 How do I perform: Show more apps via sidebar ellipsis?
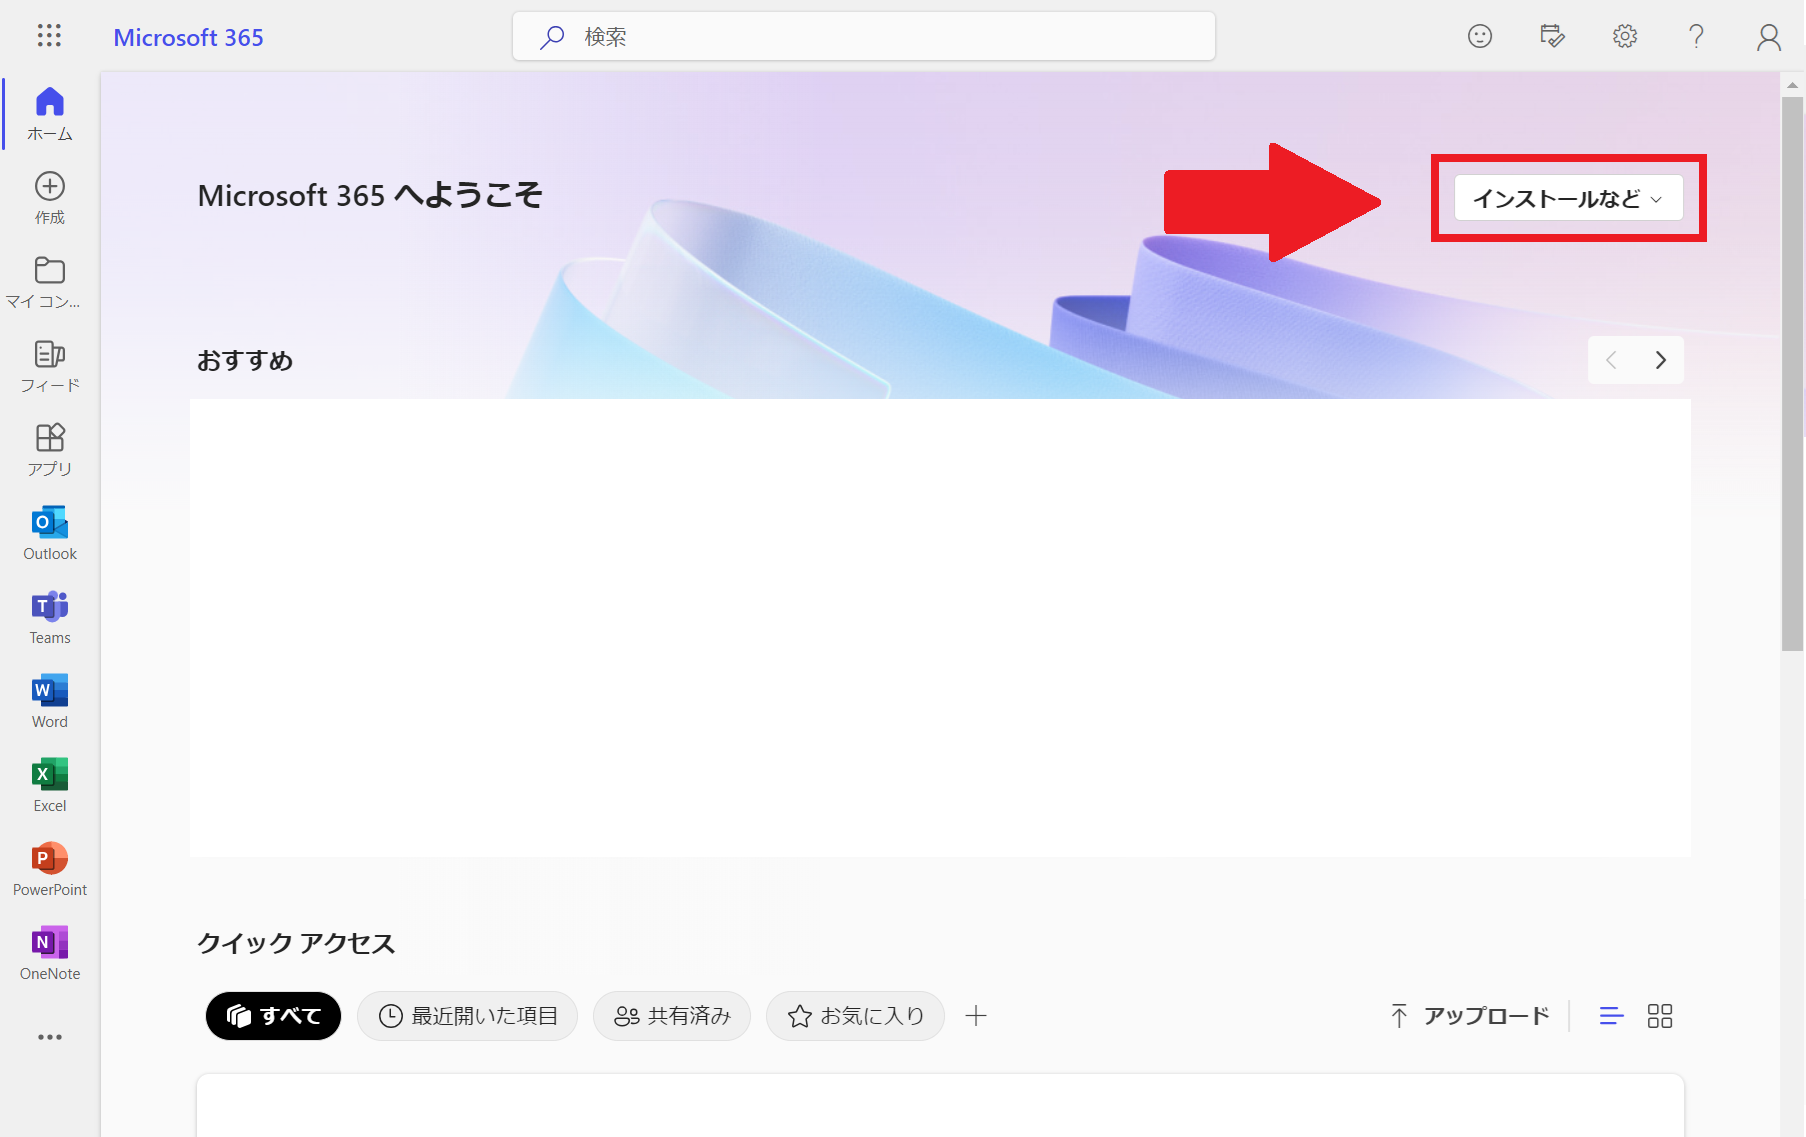50,1037
